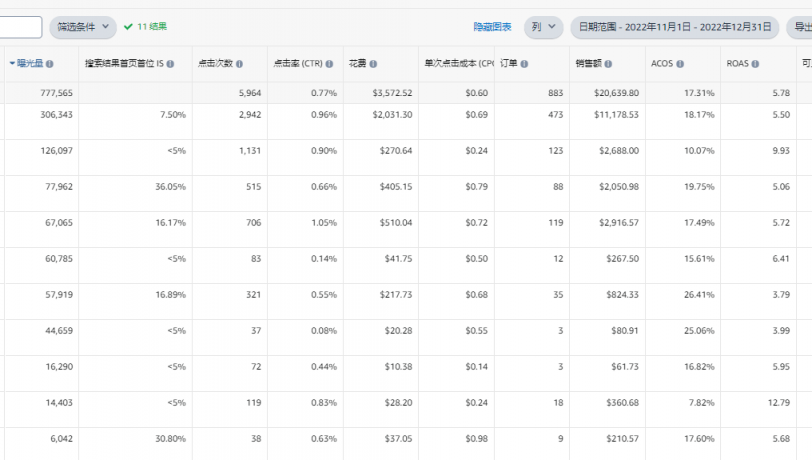This screenshot has width=812, height=460.
Task: Click info icon next to 销售额
Action: [x=608, y=64]
